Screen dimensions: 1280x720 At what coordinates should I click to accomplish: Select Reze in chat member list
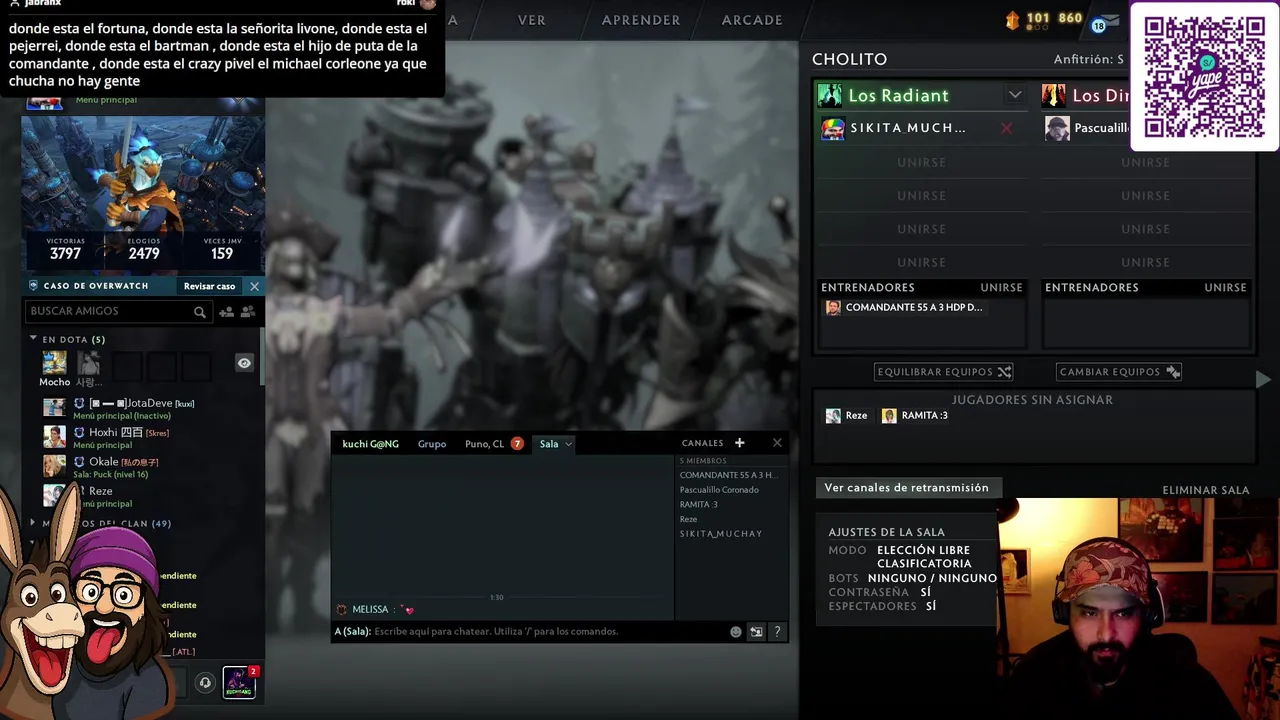click(x=688, y=519)
